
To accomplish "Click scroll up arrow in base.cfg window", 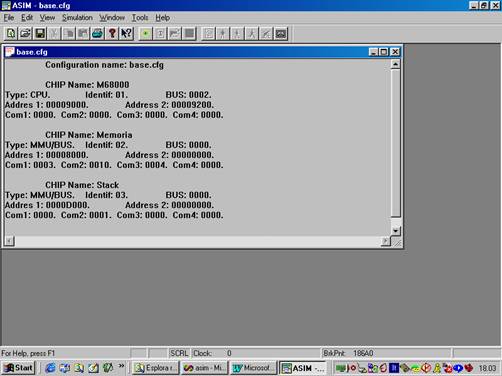I will (395, 64).
